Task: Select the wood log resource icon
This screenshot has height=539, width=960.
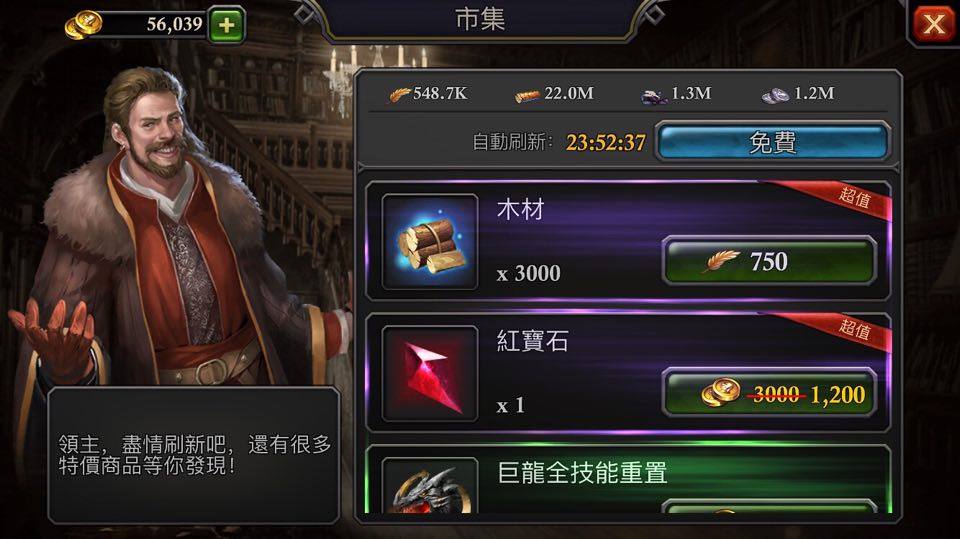Action: 527,95
